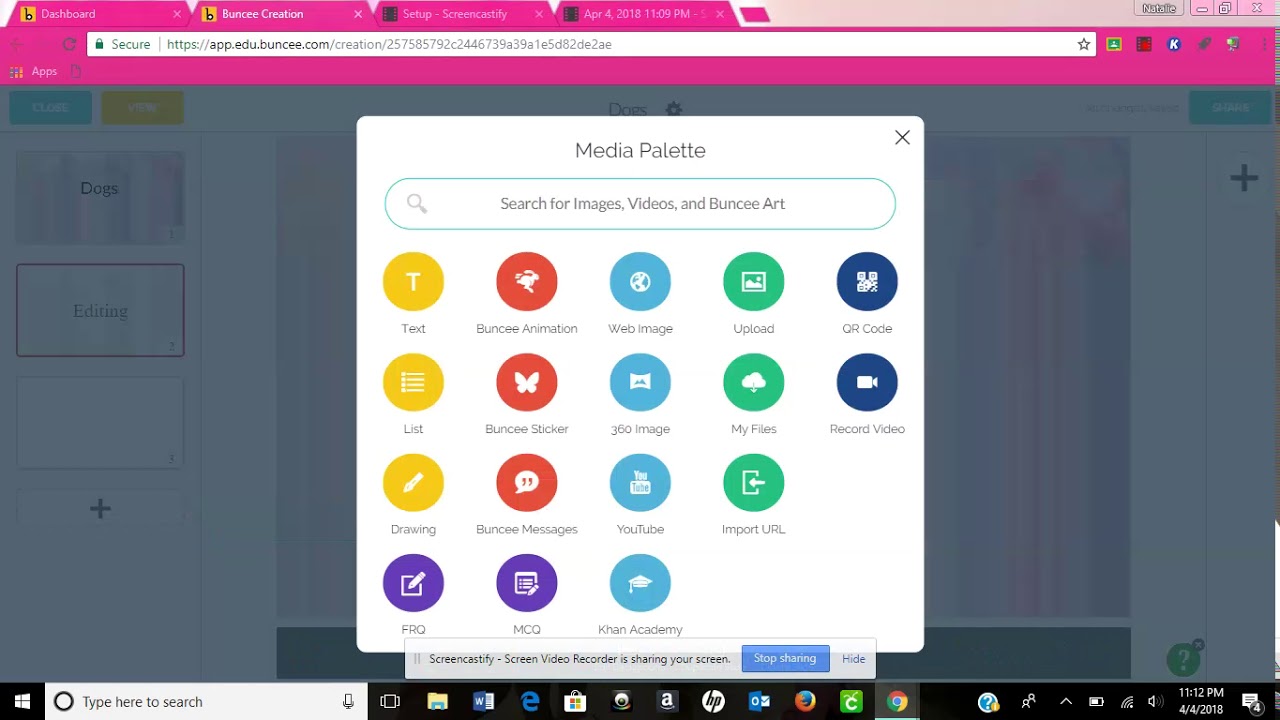1280x720 pixels.
Task: Add an MCQ question element
Action: [527, 583]
